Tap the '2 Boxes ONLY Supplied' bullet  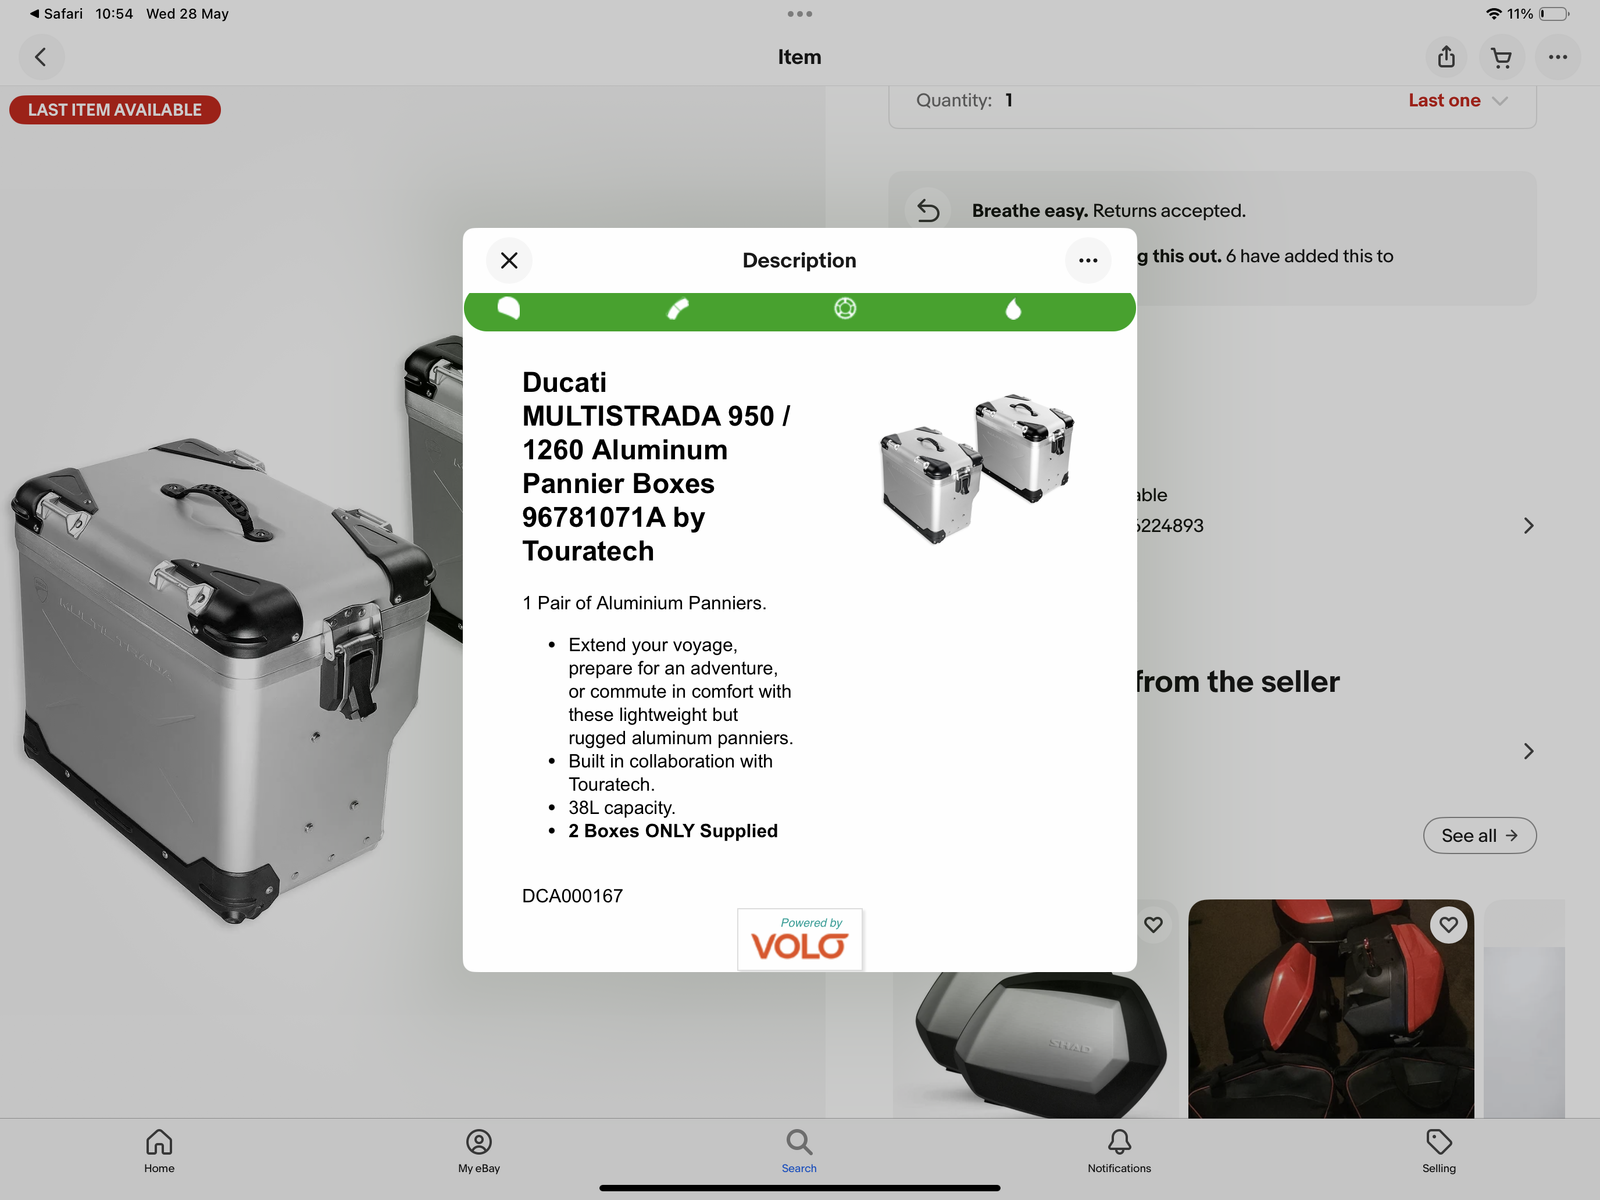click(x=673, y=831)
